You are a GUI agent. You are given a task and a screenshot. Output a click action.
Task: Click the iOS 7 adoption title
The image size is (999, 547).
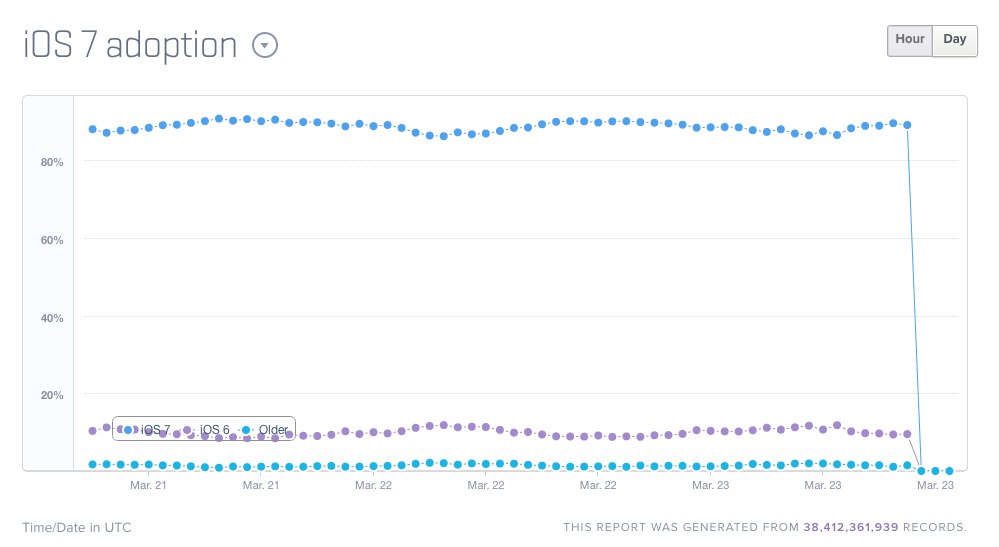click(130, 45)
